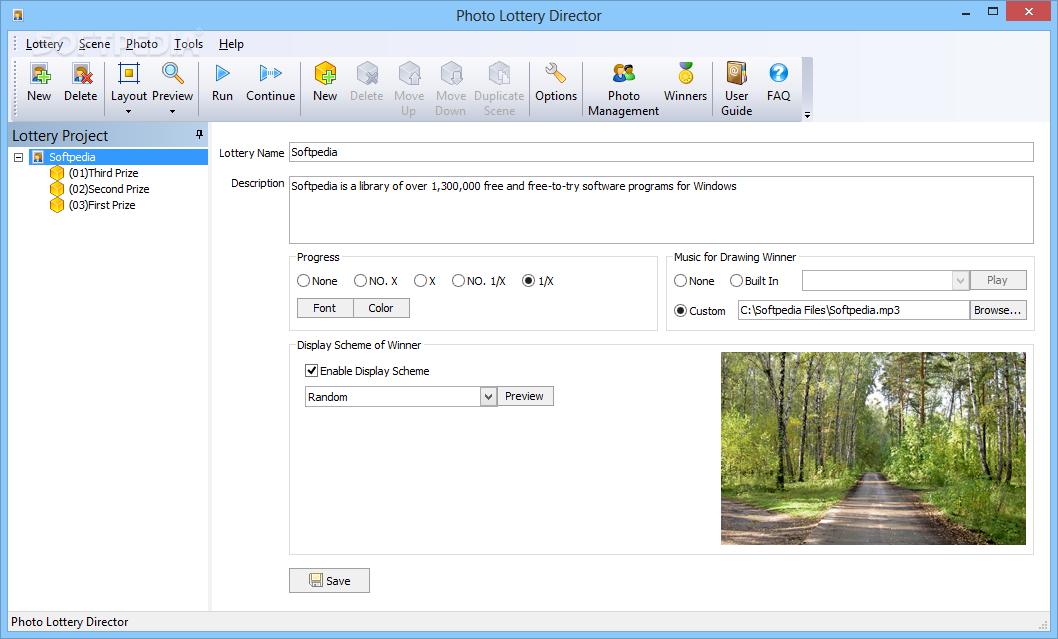Run the lottery with Run icon

222,74
